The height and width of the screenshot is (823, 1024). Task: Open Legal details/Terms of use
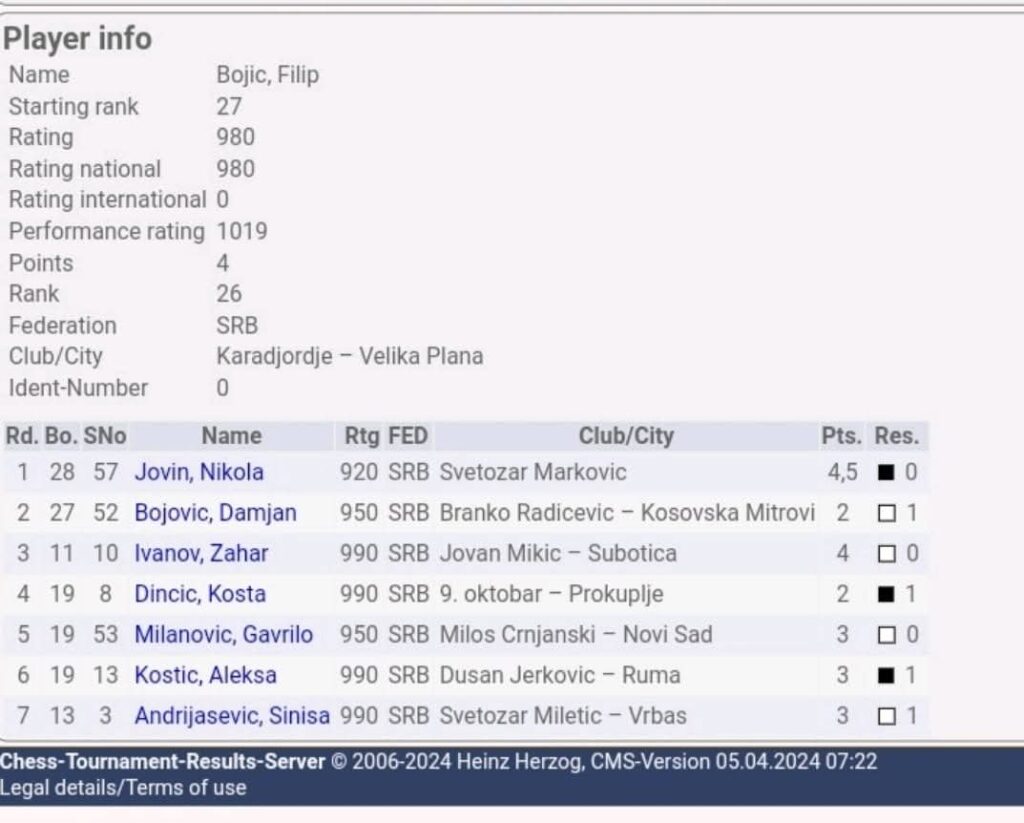click(123, 787)
